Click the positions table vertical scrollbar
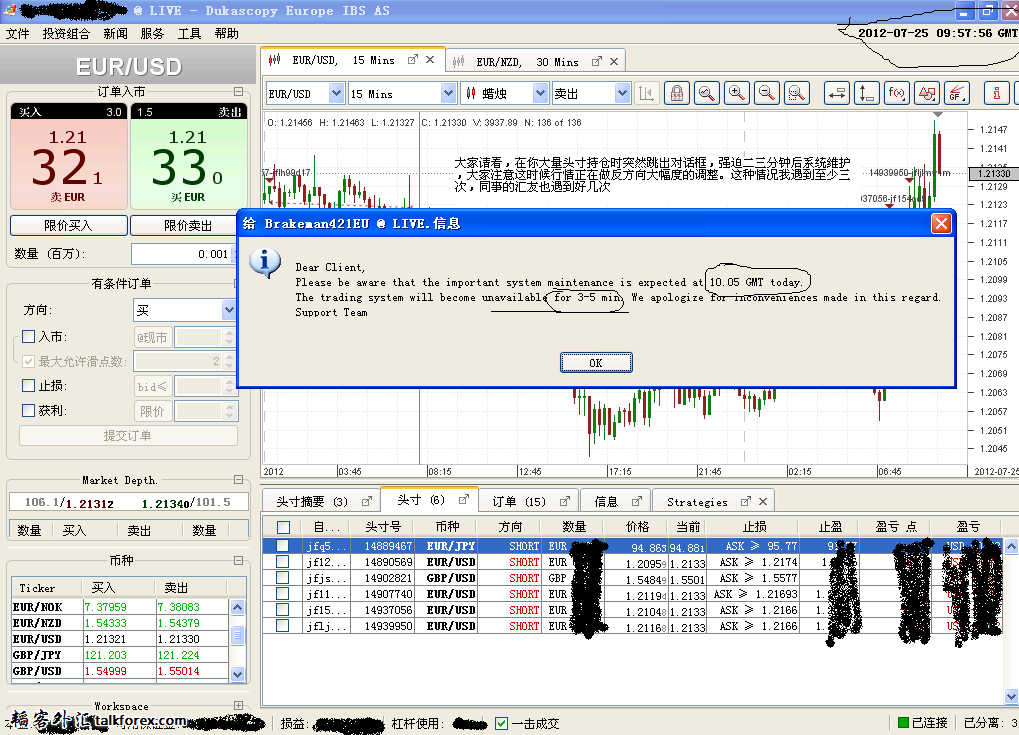 tap(1011, 621)
